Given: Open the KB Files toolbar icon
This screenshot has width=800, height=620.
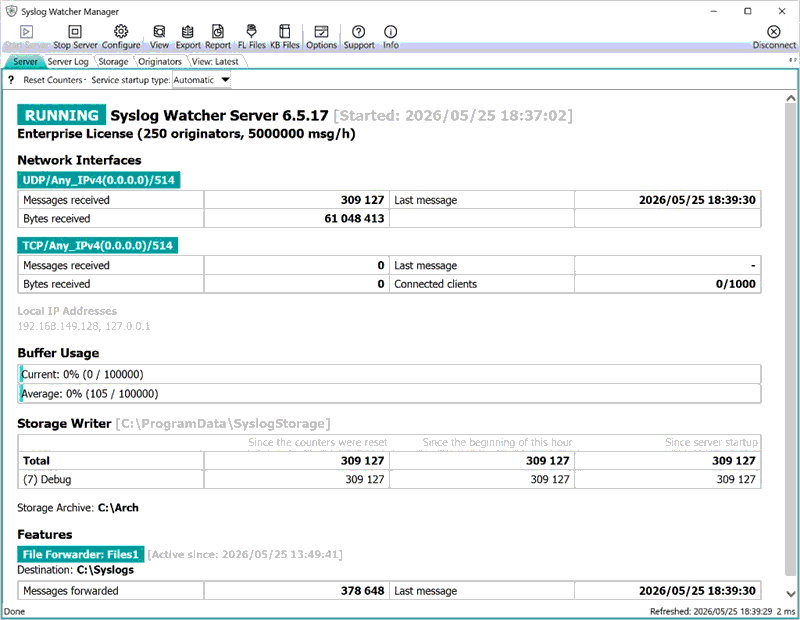Looking at the screenshot, I should coord(285,32).
